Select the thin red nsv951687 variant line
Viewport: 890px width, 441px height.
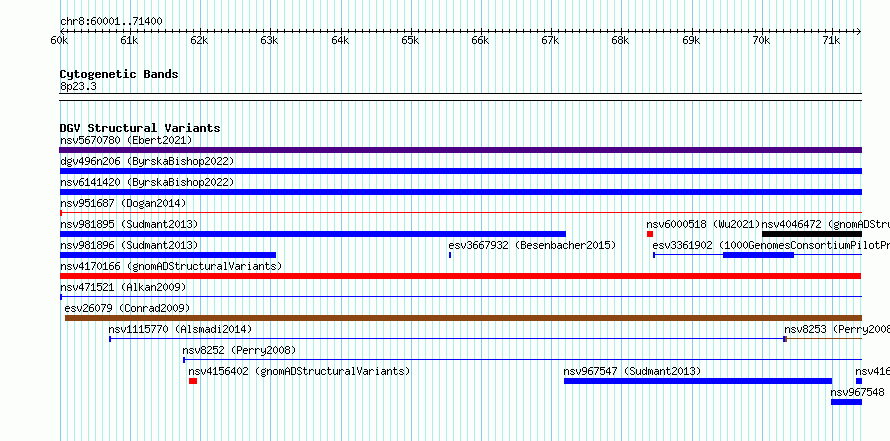pyautogui.click(x=460, y=213)
